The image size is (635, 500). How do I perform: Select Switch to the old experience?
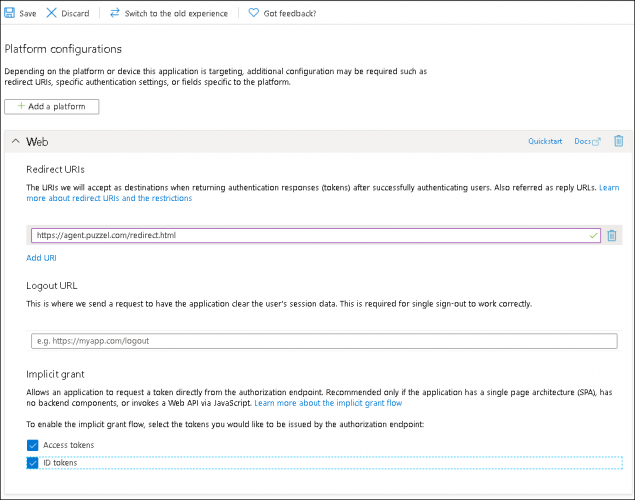[x=176, y=13]
